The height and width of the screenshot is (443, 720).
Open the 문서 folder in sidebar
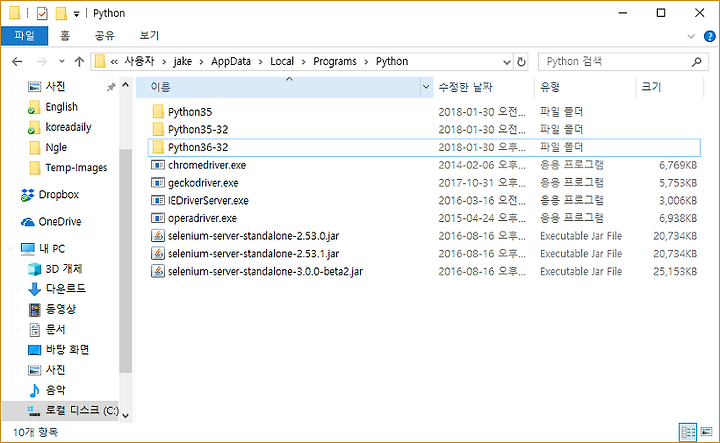(47, 330)
